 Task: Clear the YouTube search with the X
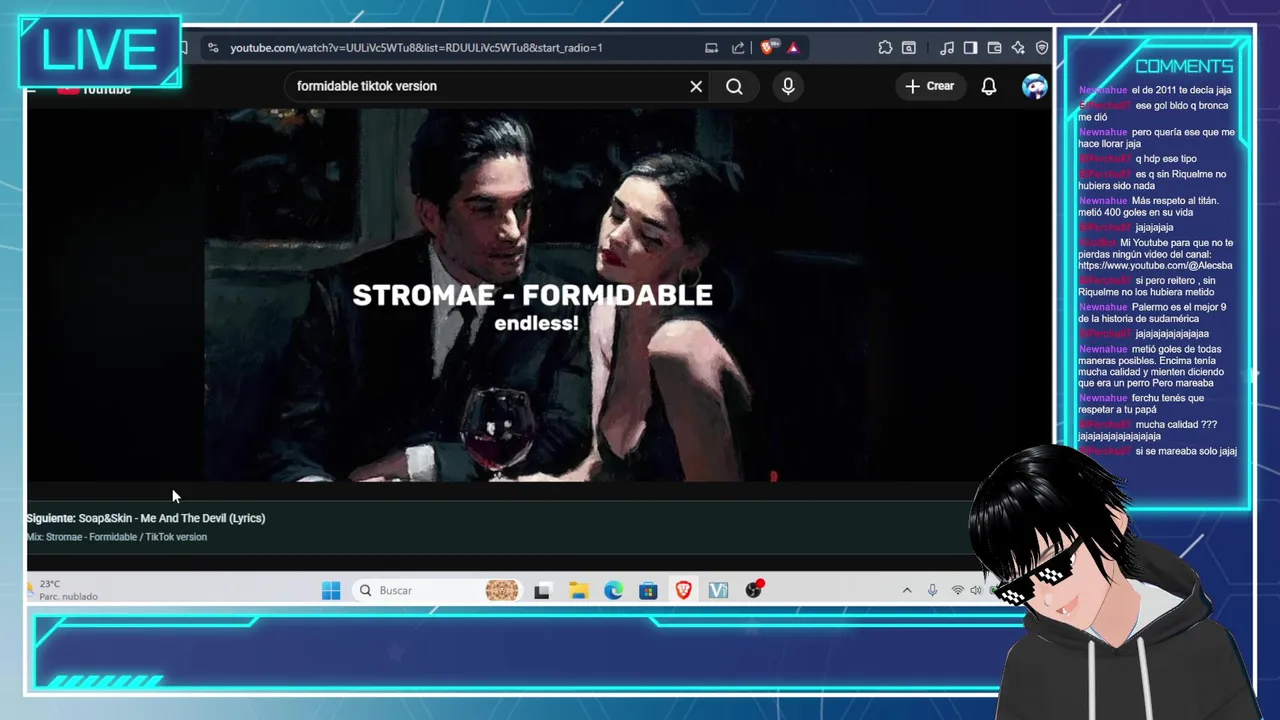pos(696,86)
